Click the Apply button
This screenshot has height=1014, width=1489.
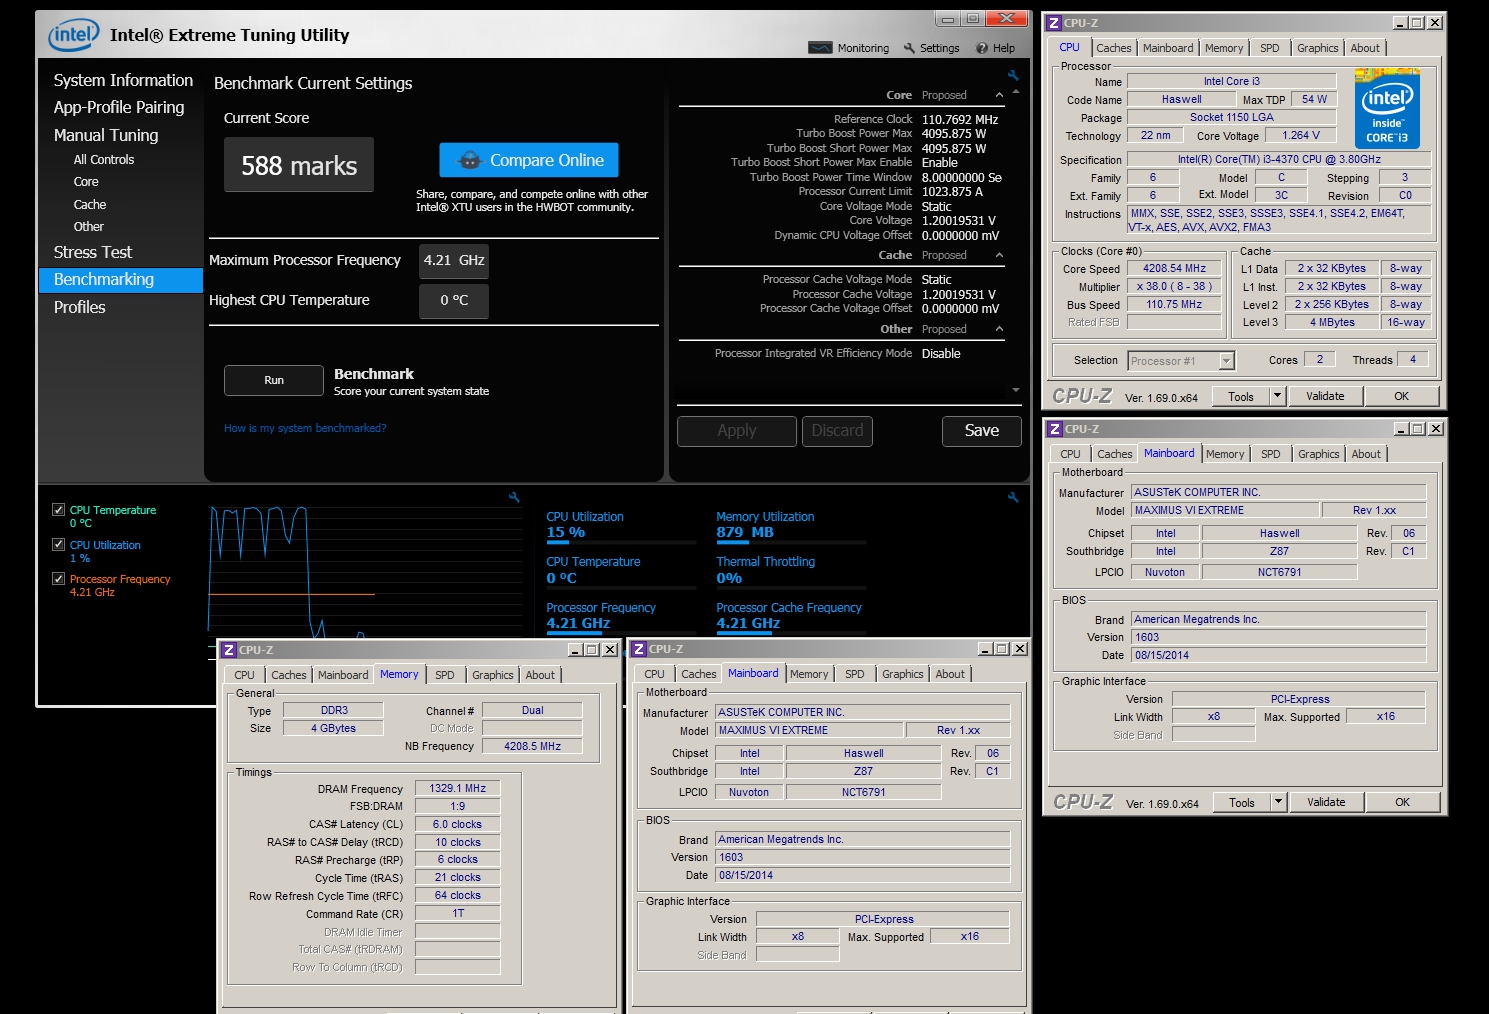click(x=737, y=431)
